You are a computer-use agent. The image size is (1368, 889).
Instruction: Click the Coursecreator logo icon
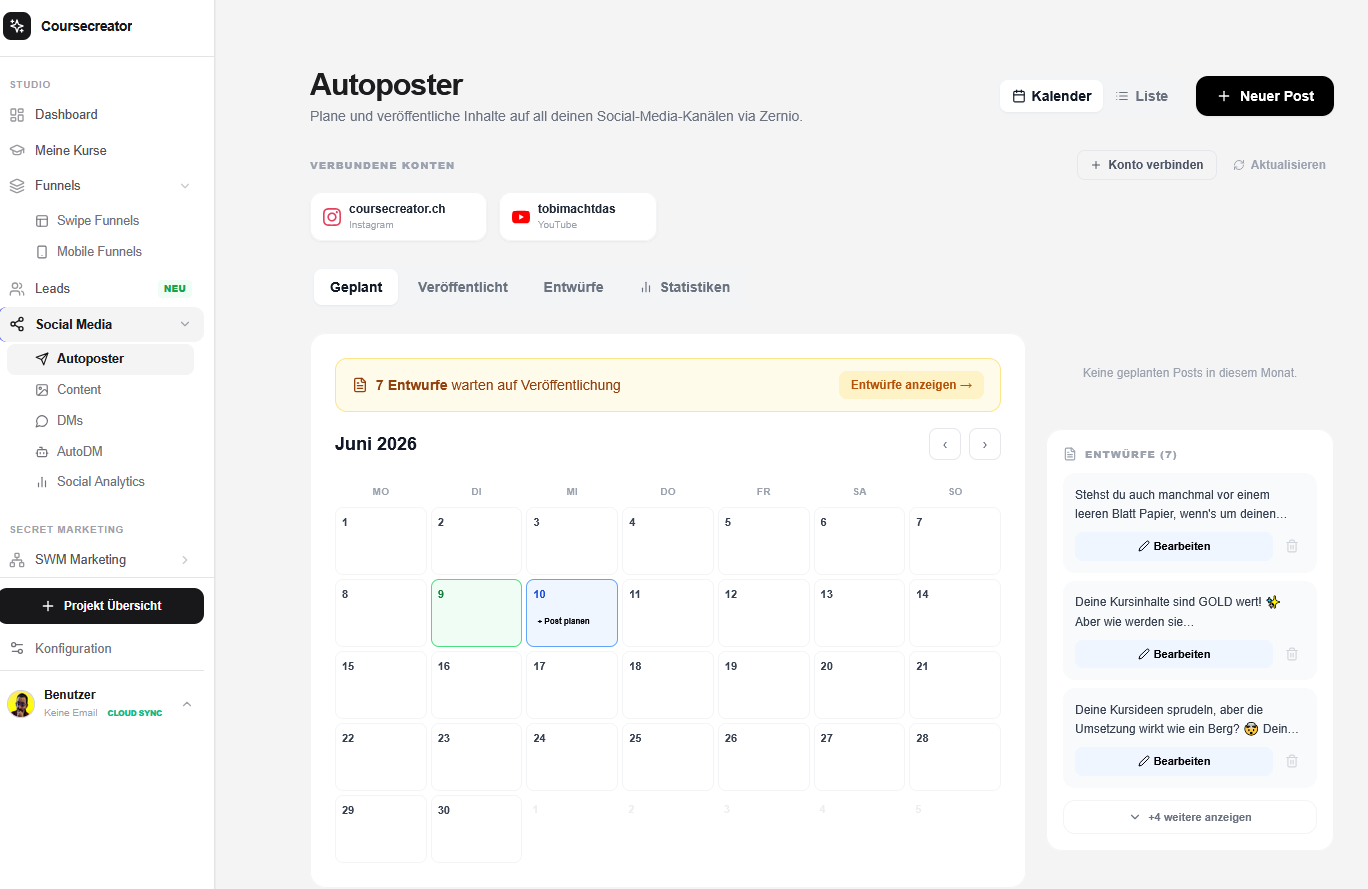tap(17, 26)
